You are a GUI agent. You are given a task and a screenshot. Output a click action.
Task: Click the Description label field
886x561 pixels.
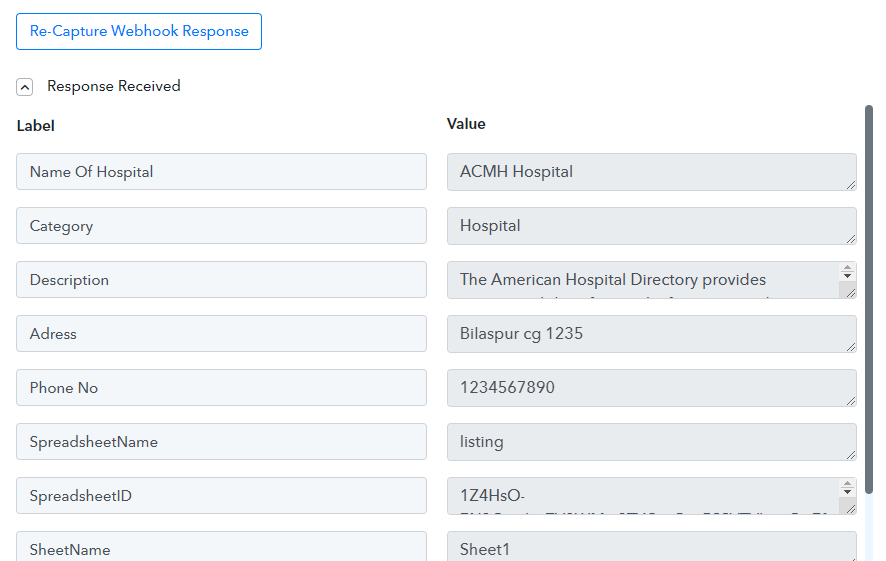tap(222, 280)
